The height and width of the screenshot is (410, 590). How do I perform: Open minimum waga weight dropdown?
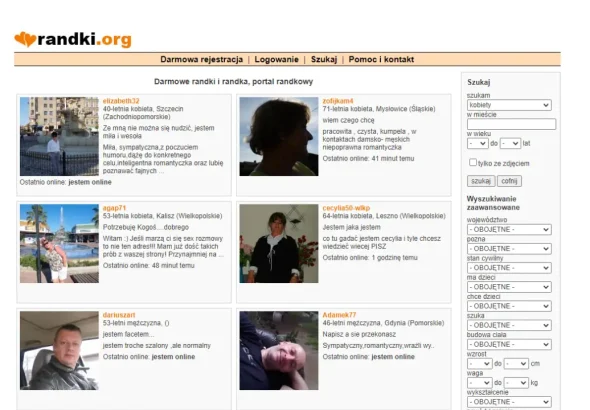pyautogui.click(x=479, y=383)
